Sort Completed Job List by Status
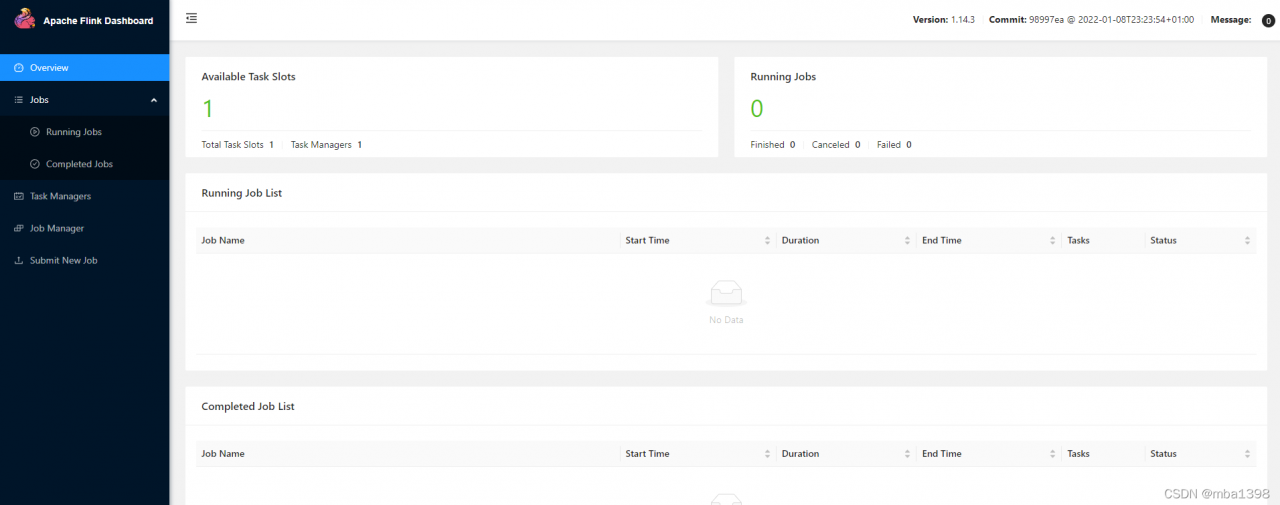Viewport: 1280px width, 505px height. pos(1248,454)
